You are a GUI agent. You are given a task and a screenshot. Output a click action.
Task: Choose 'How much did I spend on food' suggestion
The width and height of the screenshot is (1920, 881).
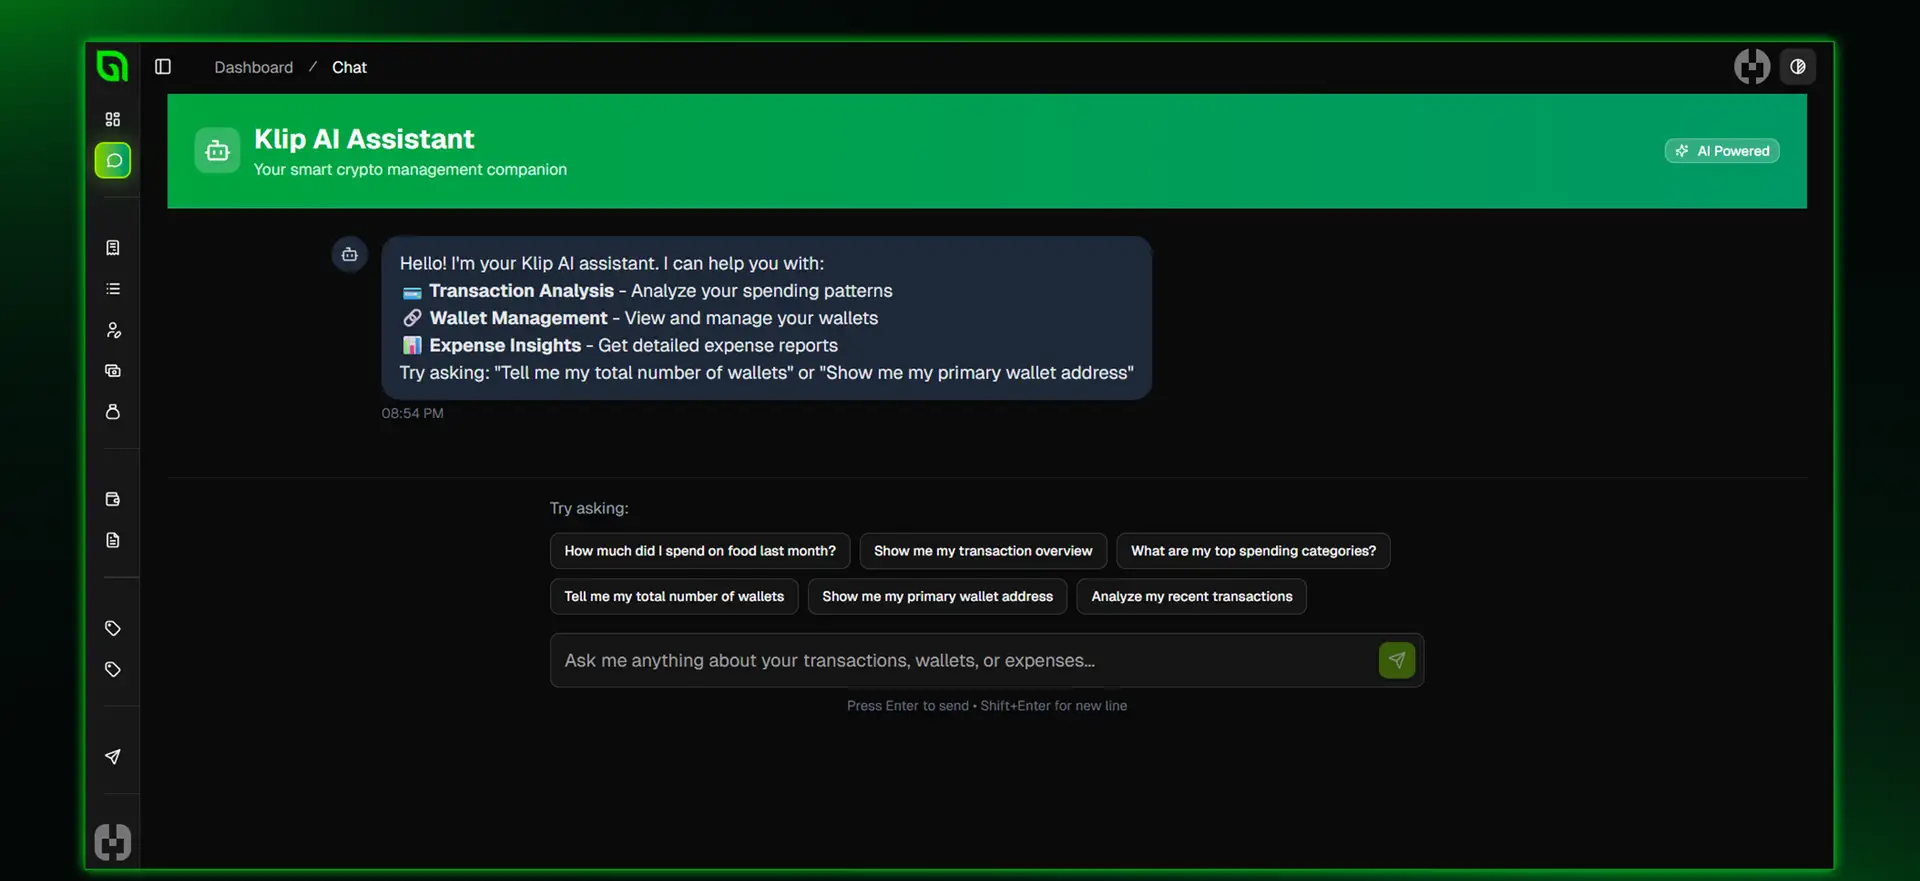tap(699, 551)
